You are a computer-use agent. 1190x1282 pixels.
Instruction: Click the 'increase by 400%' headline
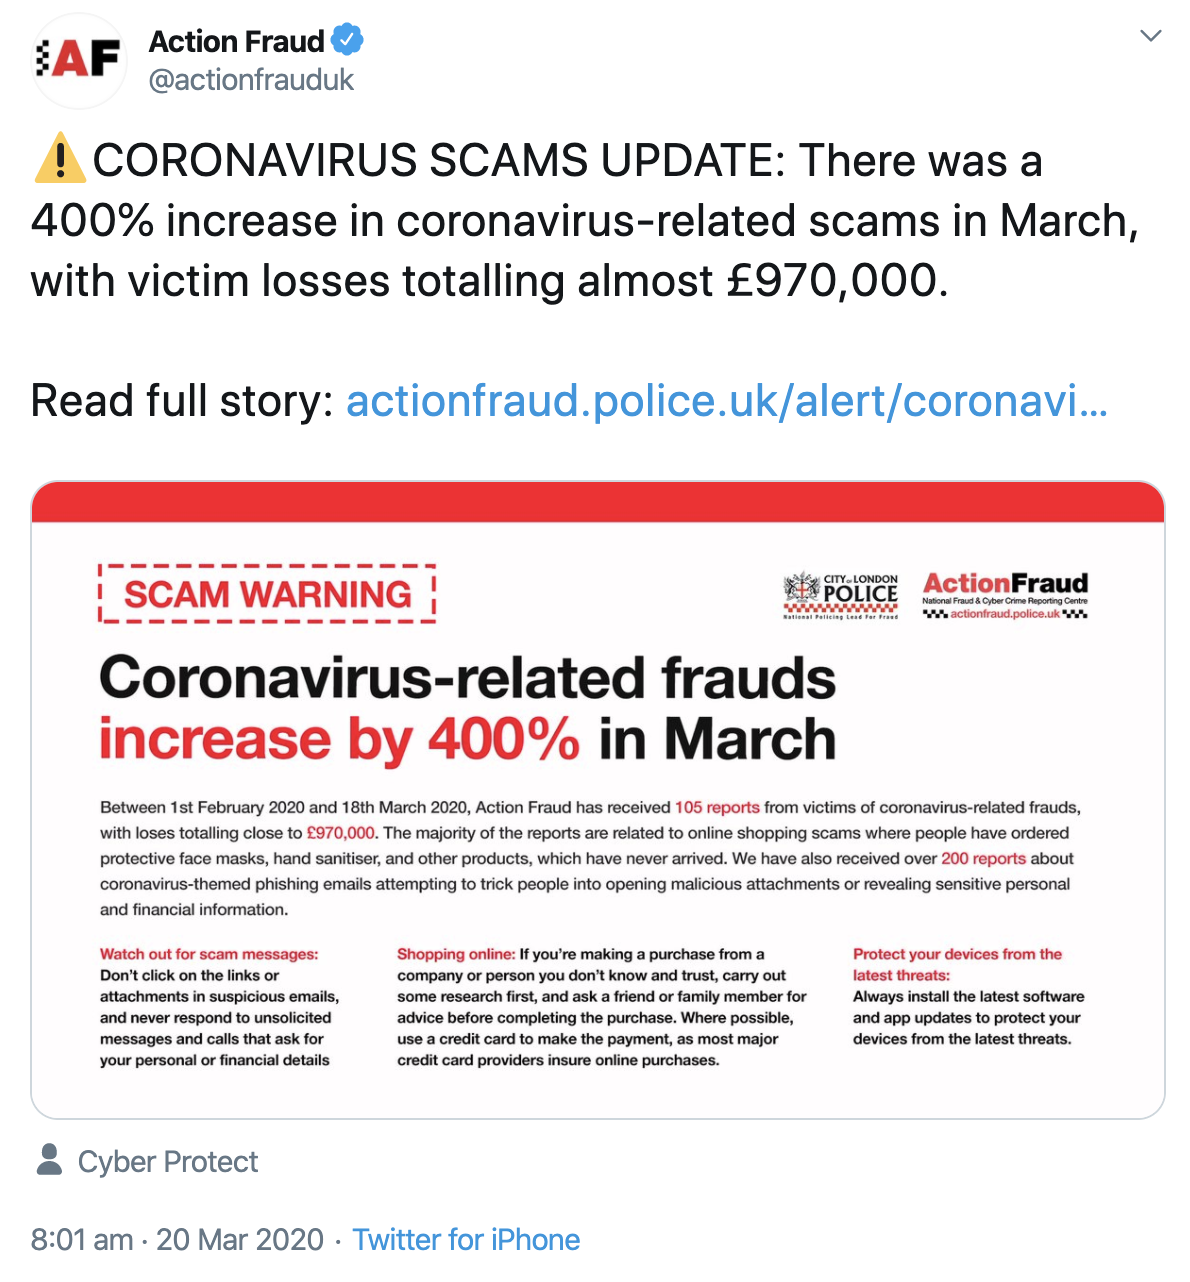click(339, 740)
